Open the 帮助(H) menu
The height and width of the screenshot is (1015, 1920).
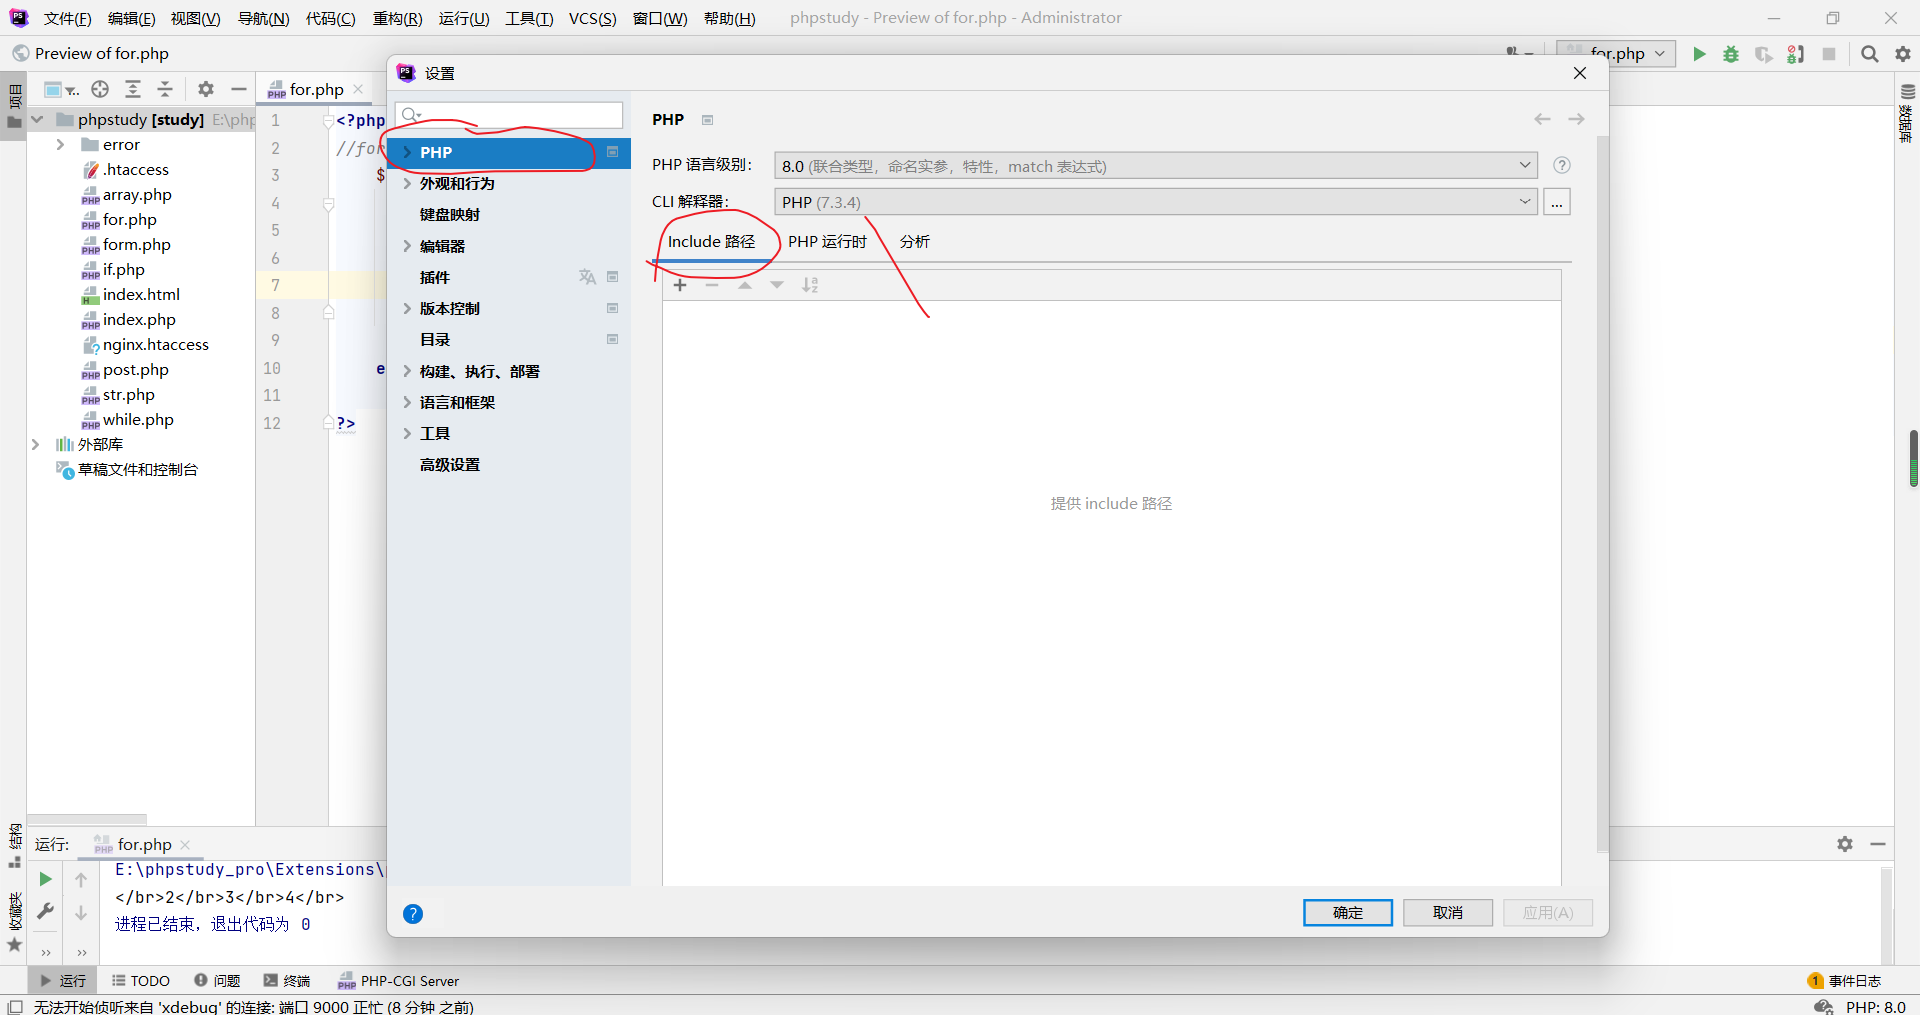pos(729,18)
